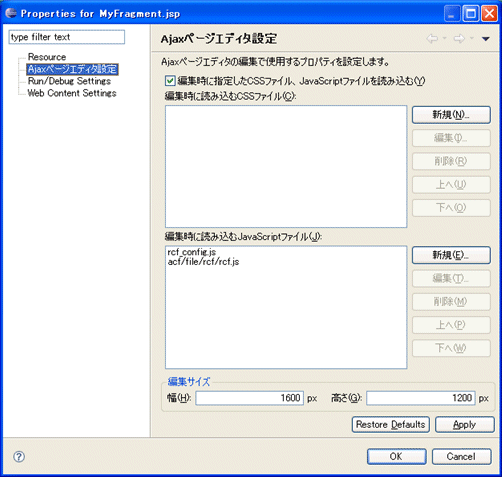The width and height of the screenshot is (502, 477).
Task: Click 新規(E) button for JavaScript files
Action: click(451, 255)
